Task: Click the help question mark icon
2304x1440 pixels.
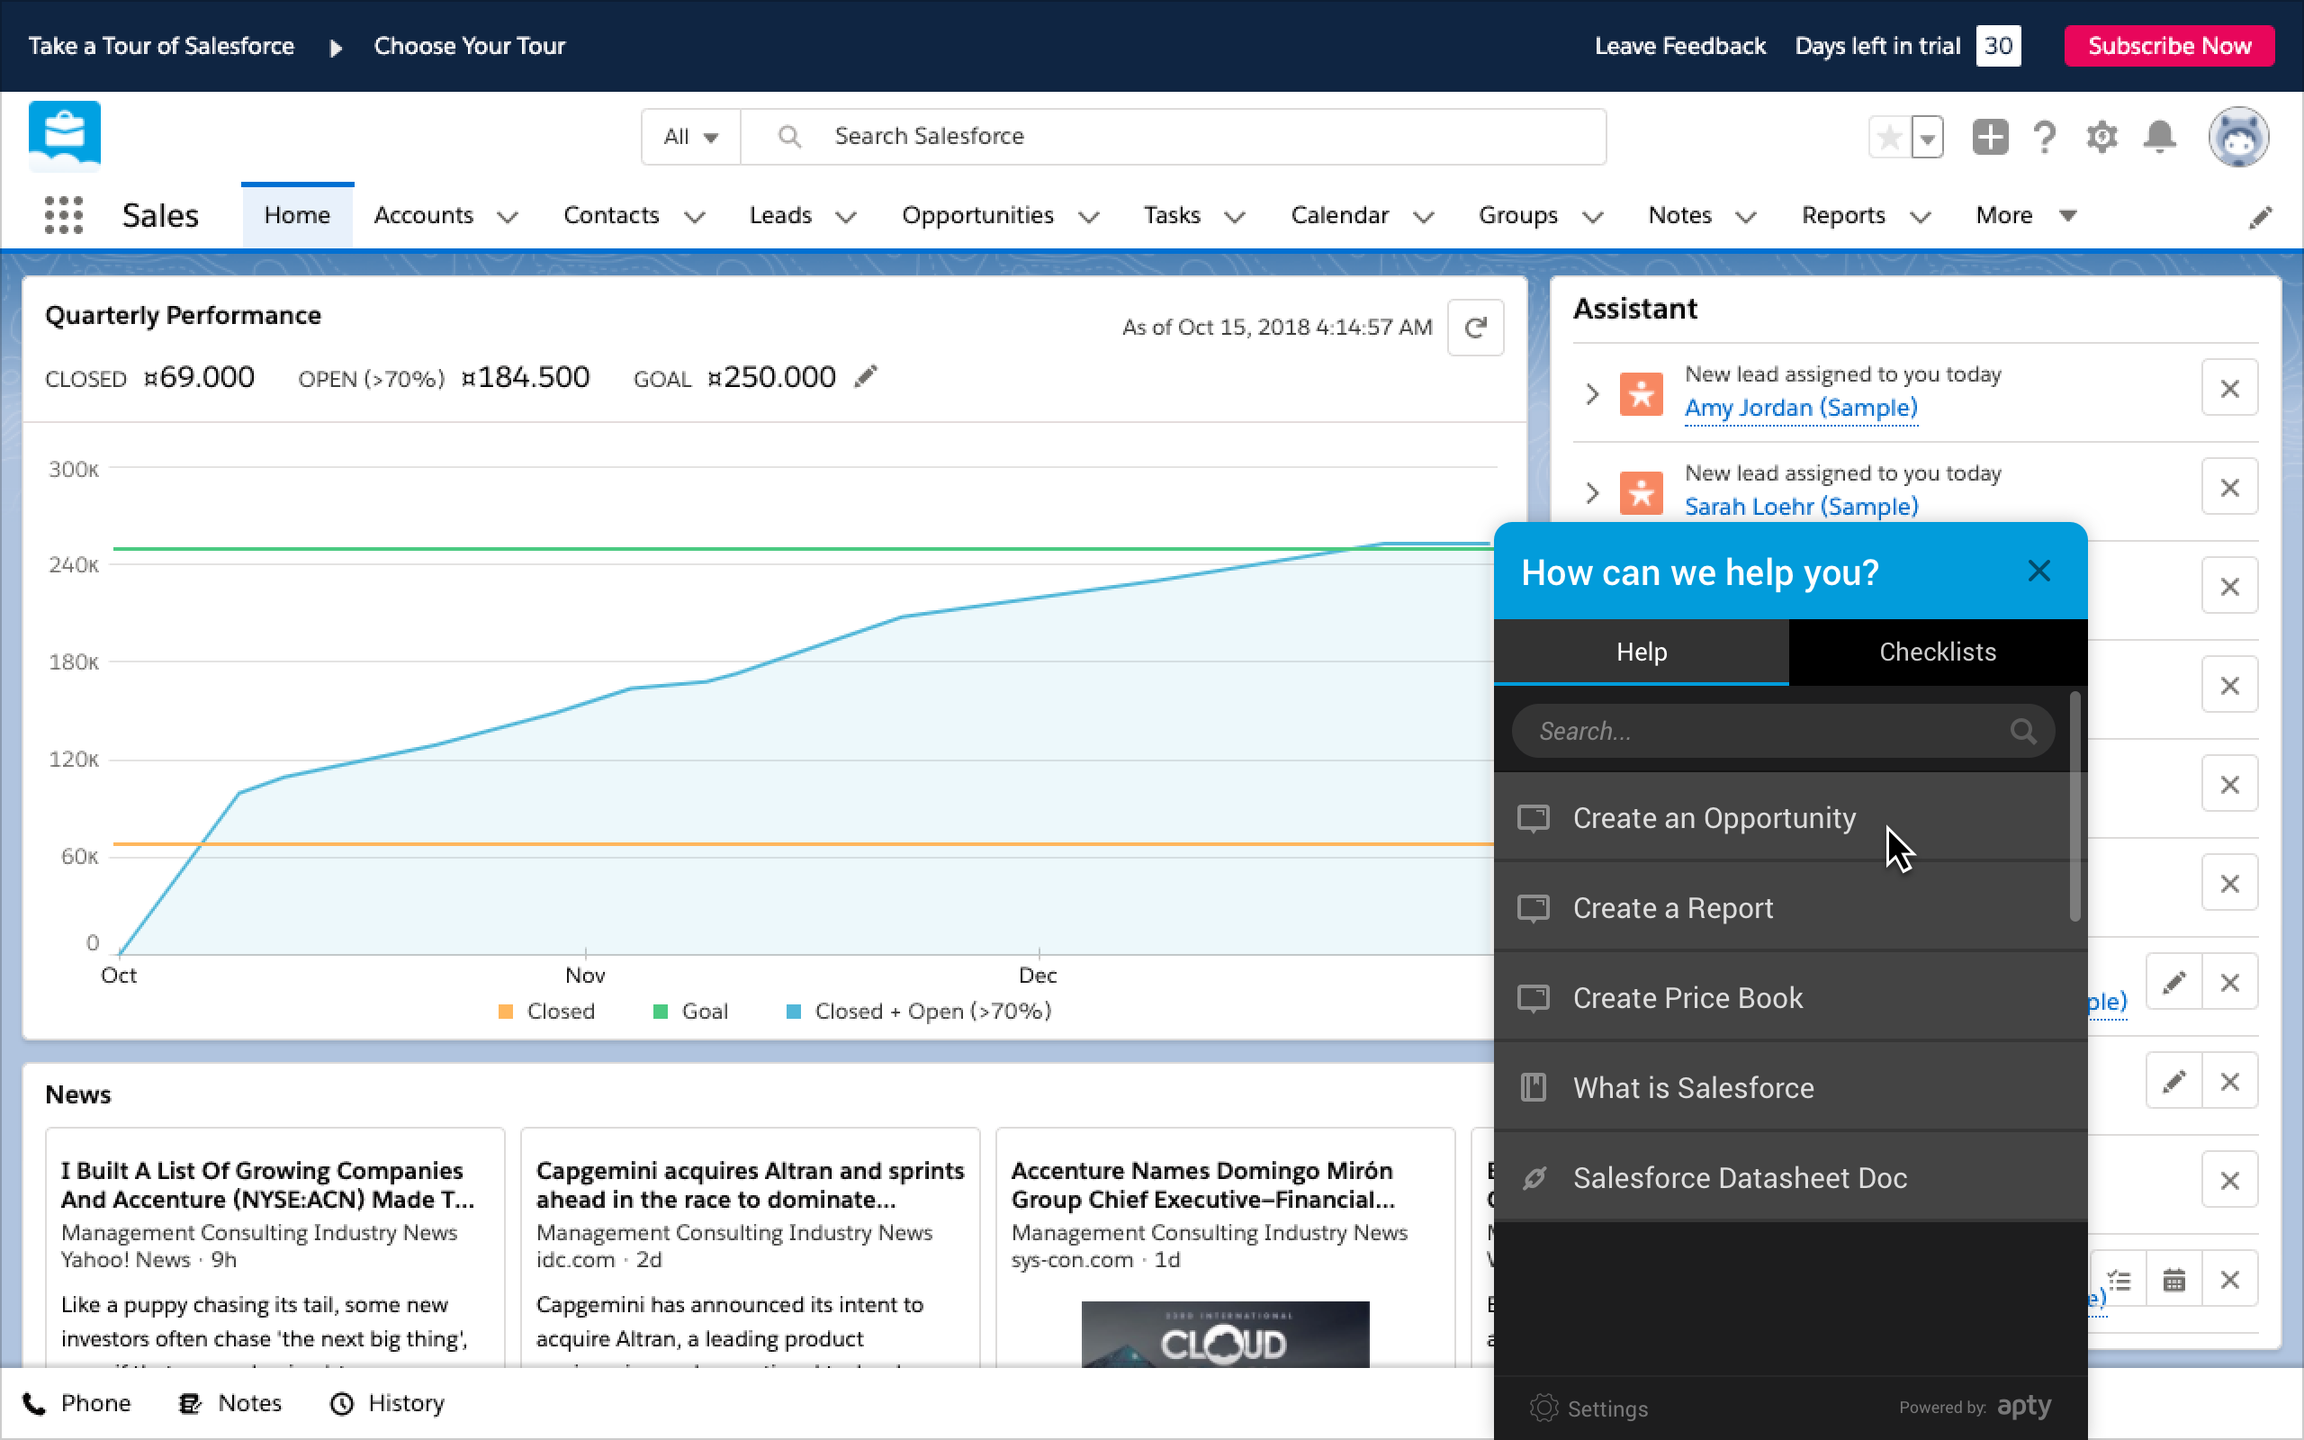Action: 2045,137
